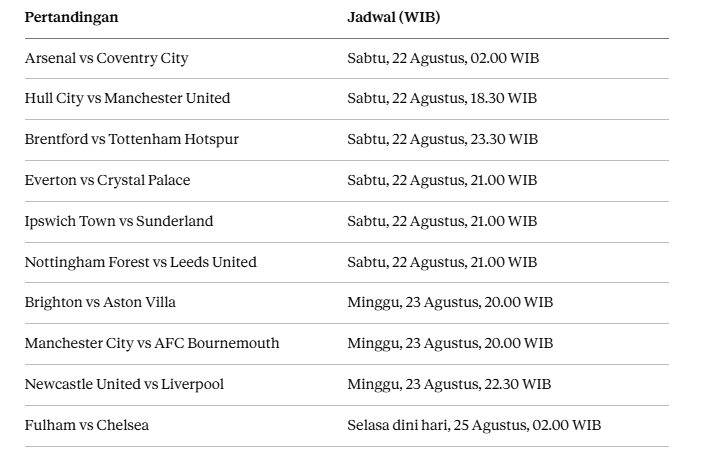714x457 pixels.
Task: Click the 02.00 WIB schedule for Arsenal
Action: click(443, 58)
